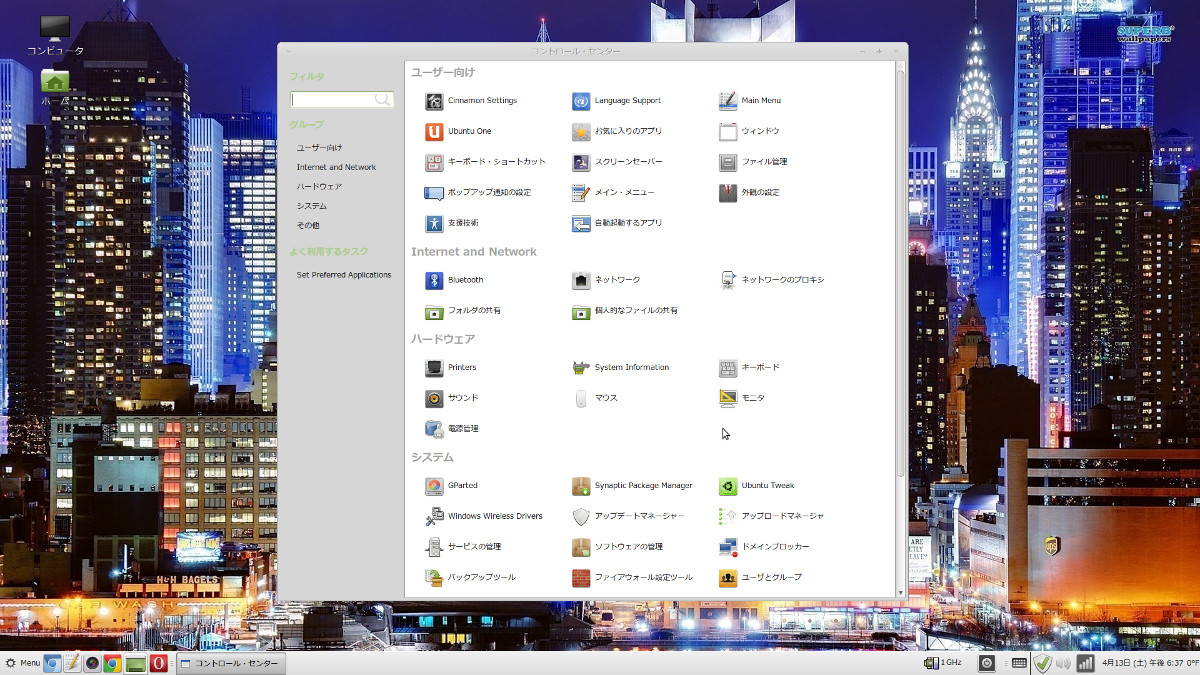Launch Ubuntu Tweak

click(757, 486)
